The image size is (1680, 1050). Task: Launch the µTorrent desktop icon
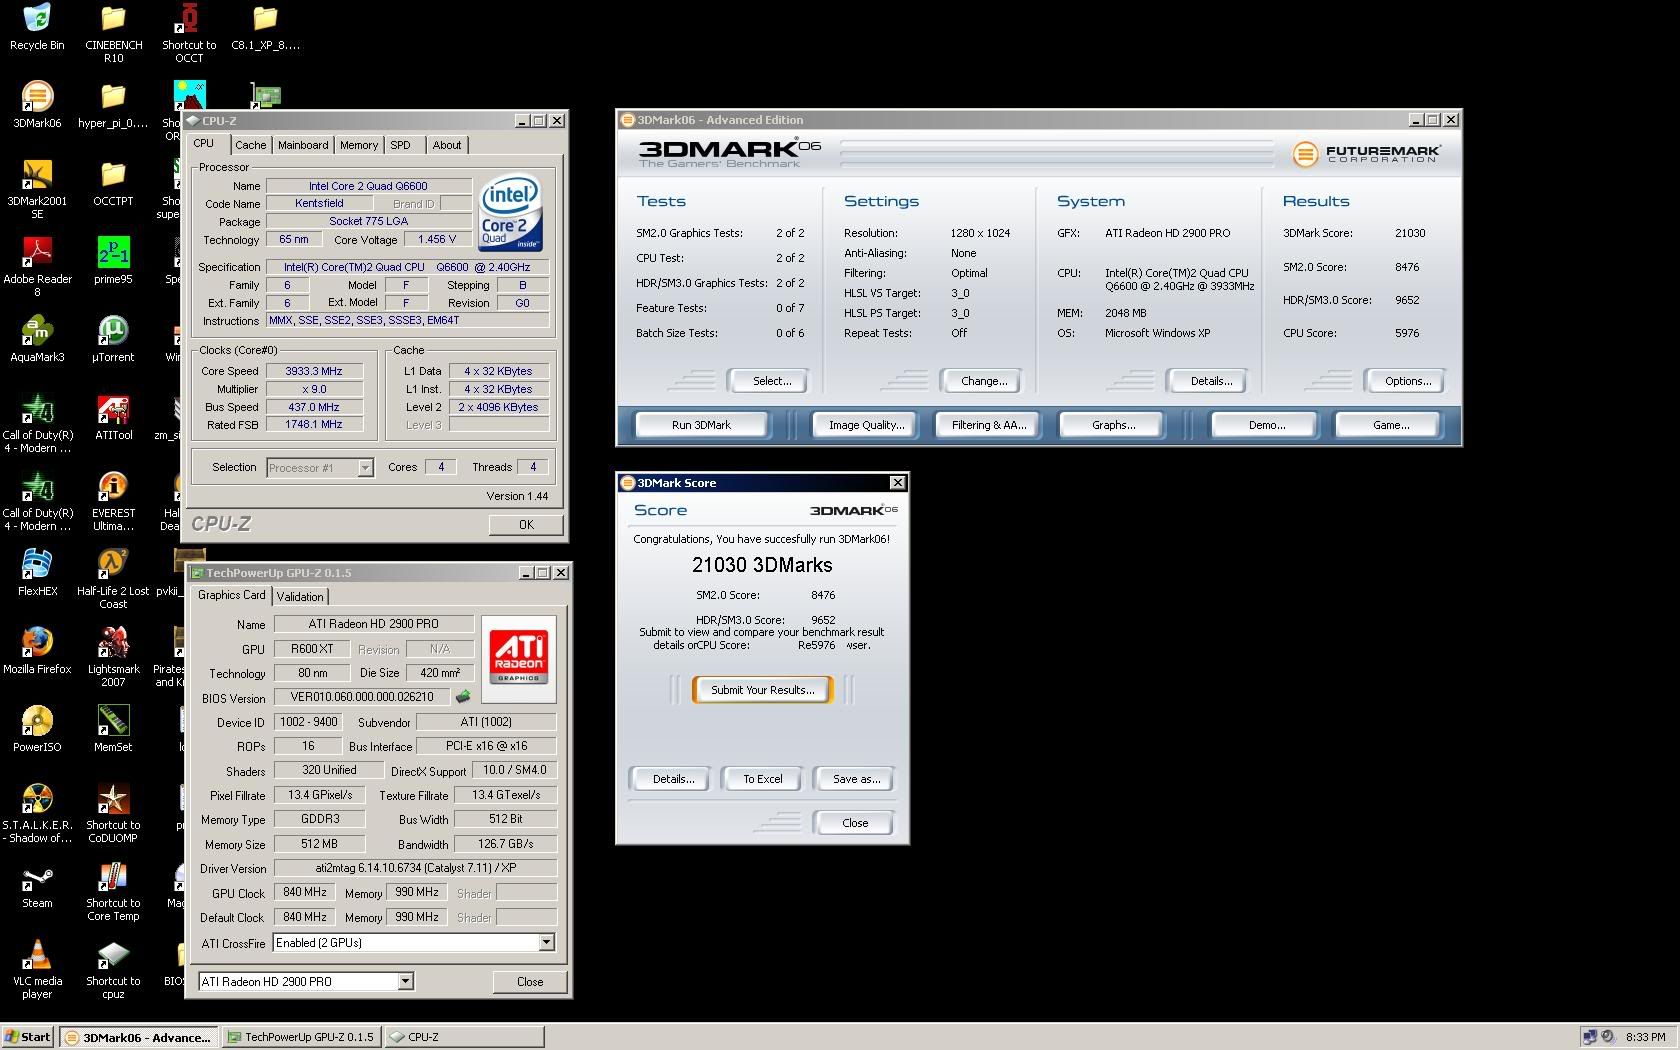[x=113, y=339]
